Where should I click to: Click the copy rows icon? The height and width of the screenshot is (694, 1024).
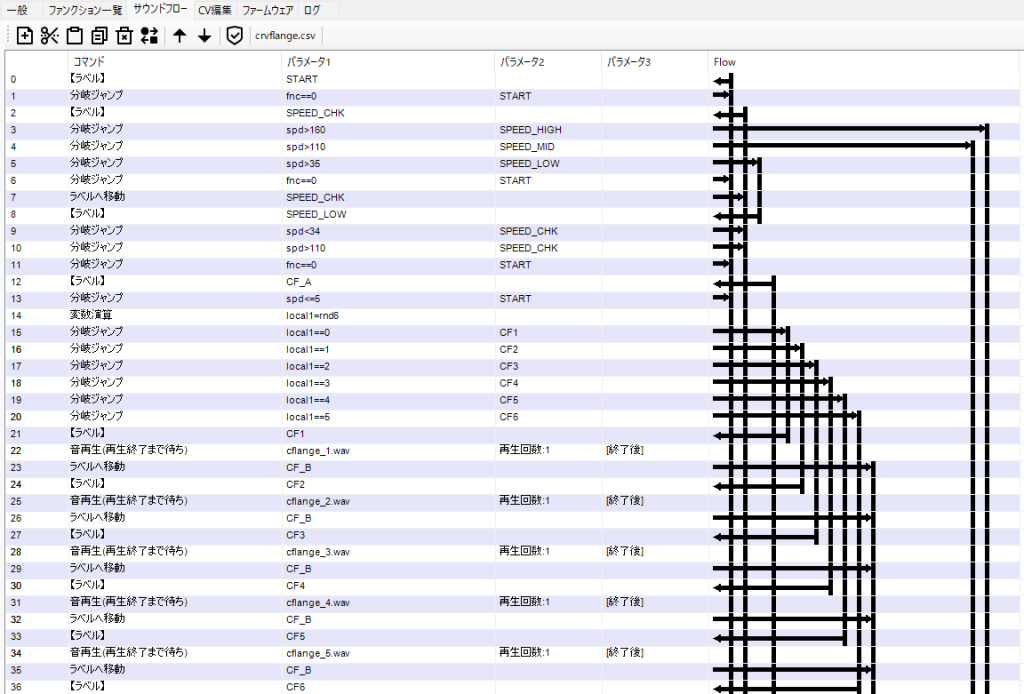coord(100,36)
